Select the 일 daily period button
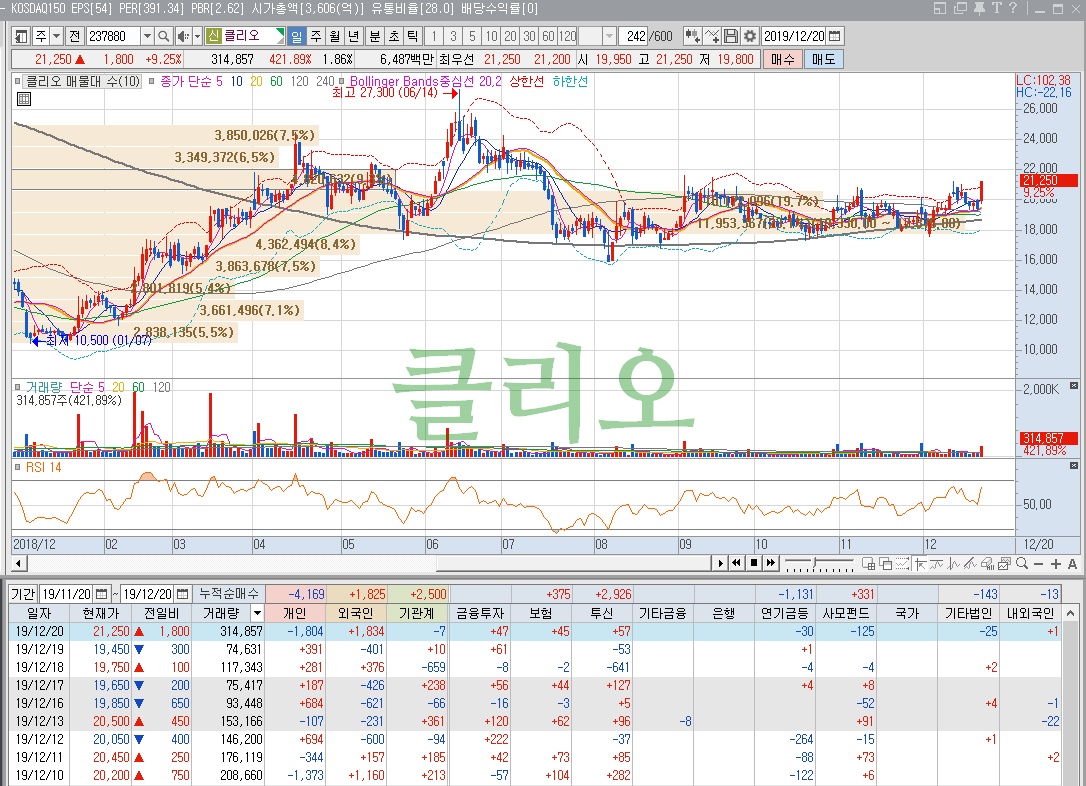This screenshot has width=1086, height=786. (296, 36)
